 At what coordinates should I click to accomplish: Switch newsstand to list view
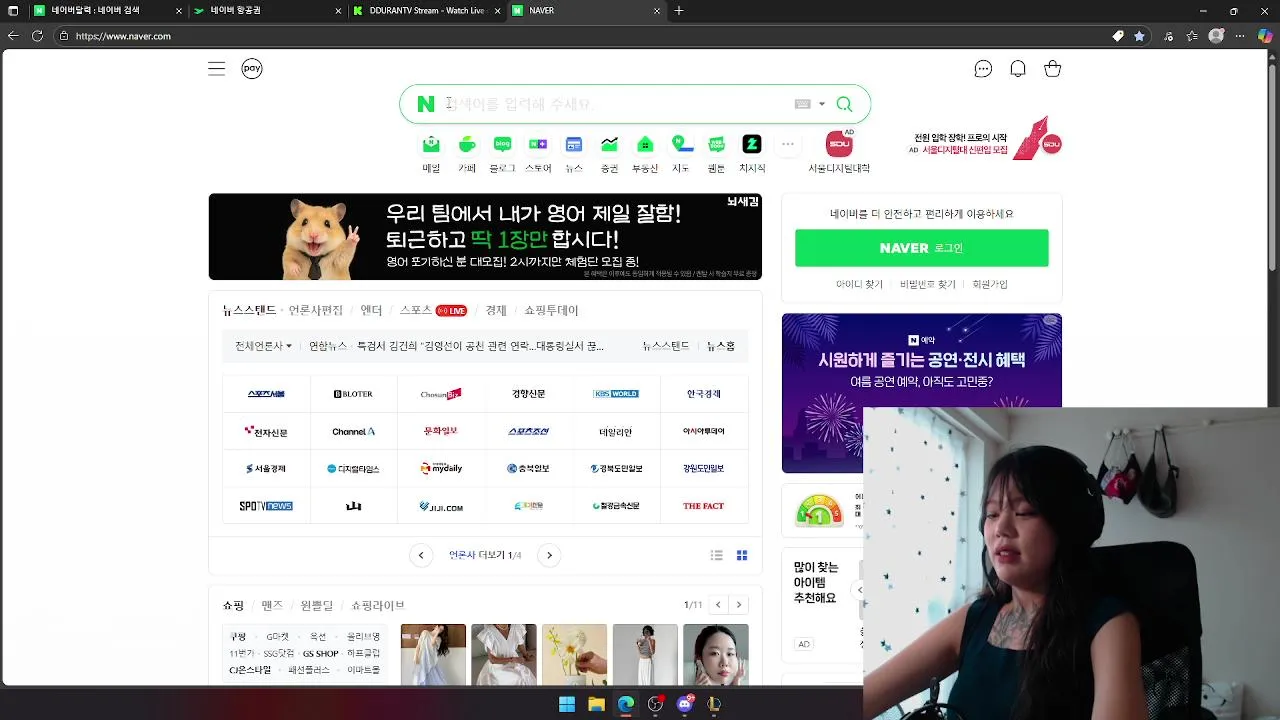(716, 555)
